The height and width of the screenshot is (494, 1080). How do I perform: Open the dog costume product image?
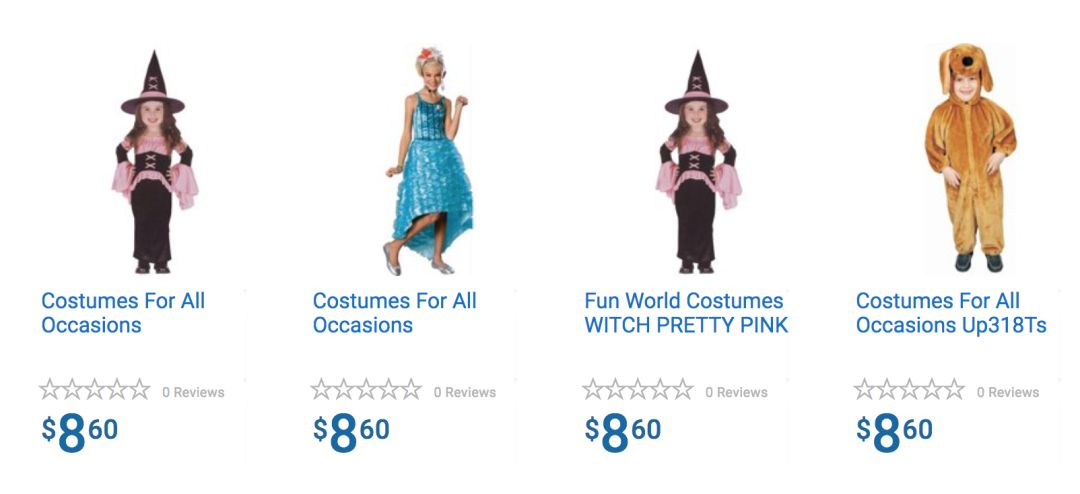click(968, 158)
